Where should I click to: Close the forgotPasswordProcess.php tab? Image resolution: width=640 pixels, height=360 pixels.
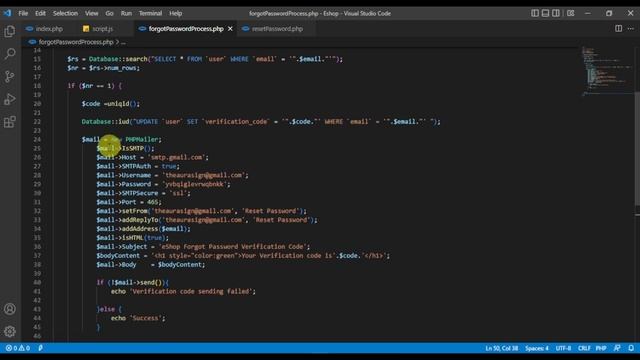230,29
